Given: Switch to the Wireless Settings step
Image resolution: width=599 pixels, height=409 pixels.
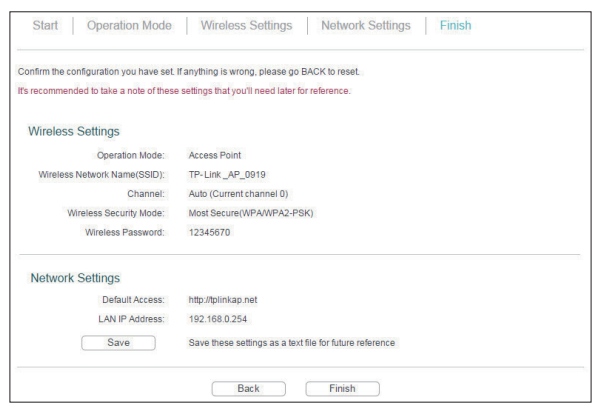Looking at the screenshot, I should pyautogui.click(x=246, y=26).
